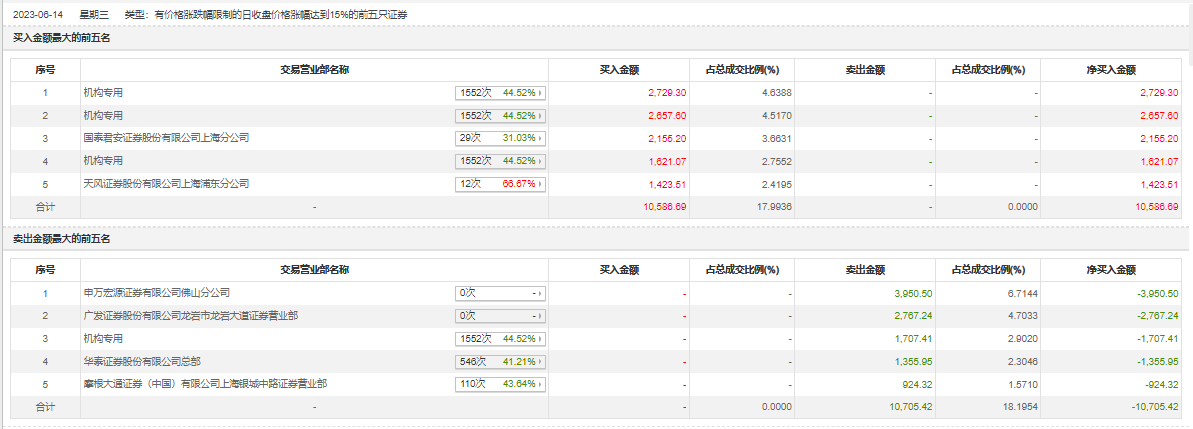Click 机构专用 in buy table row 1
Screen dimensions: 1193x429
[x=103, y=93]
